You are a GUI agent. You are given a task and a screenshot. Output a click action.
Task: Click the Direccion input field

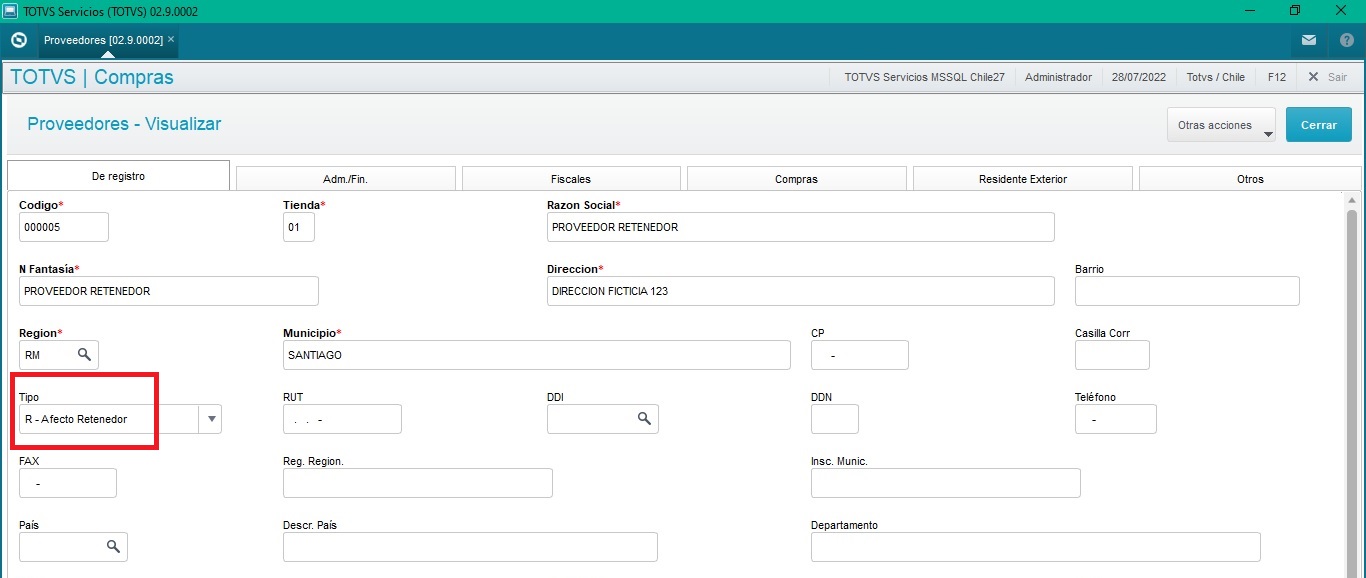tap(800, 291)
